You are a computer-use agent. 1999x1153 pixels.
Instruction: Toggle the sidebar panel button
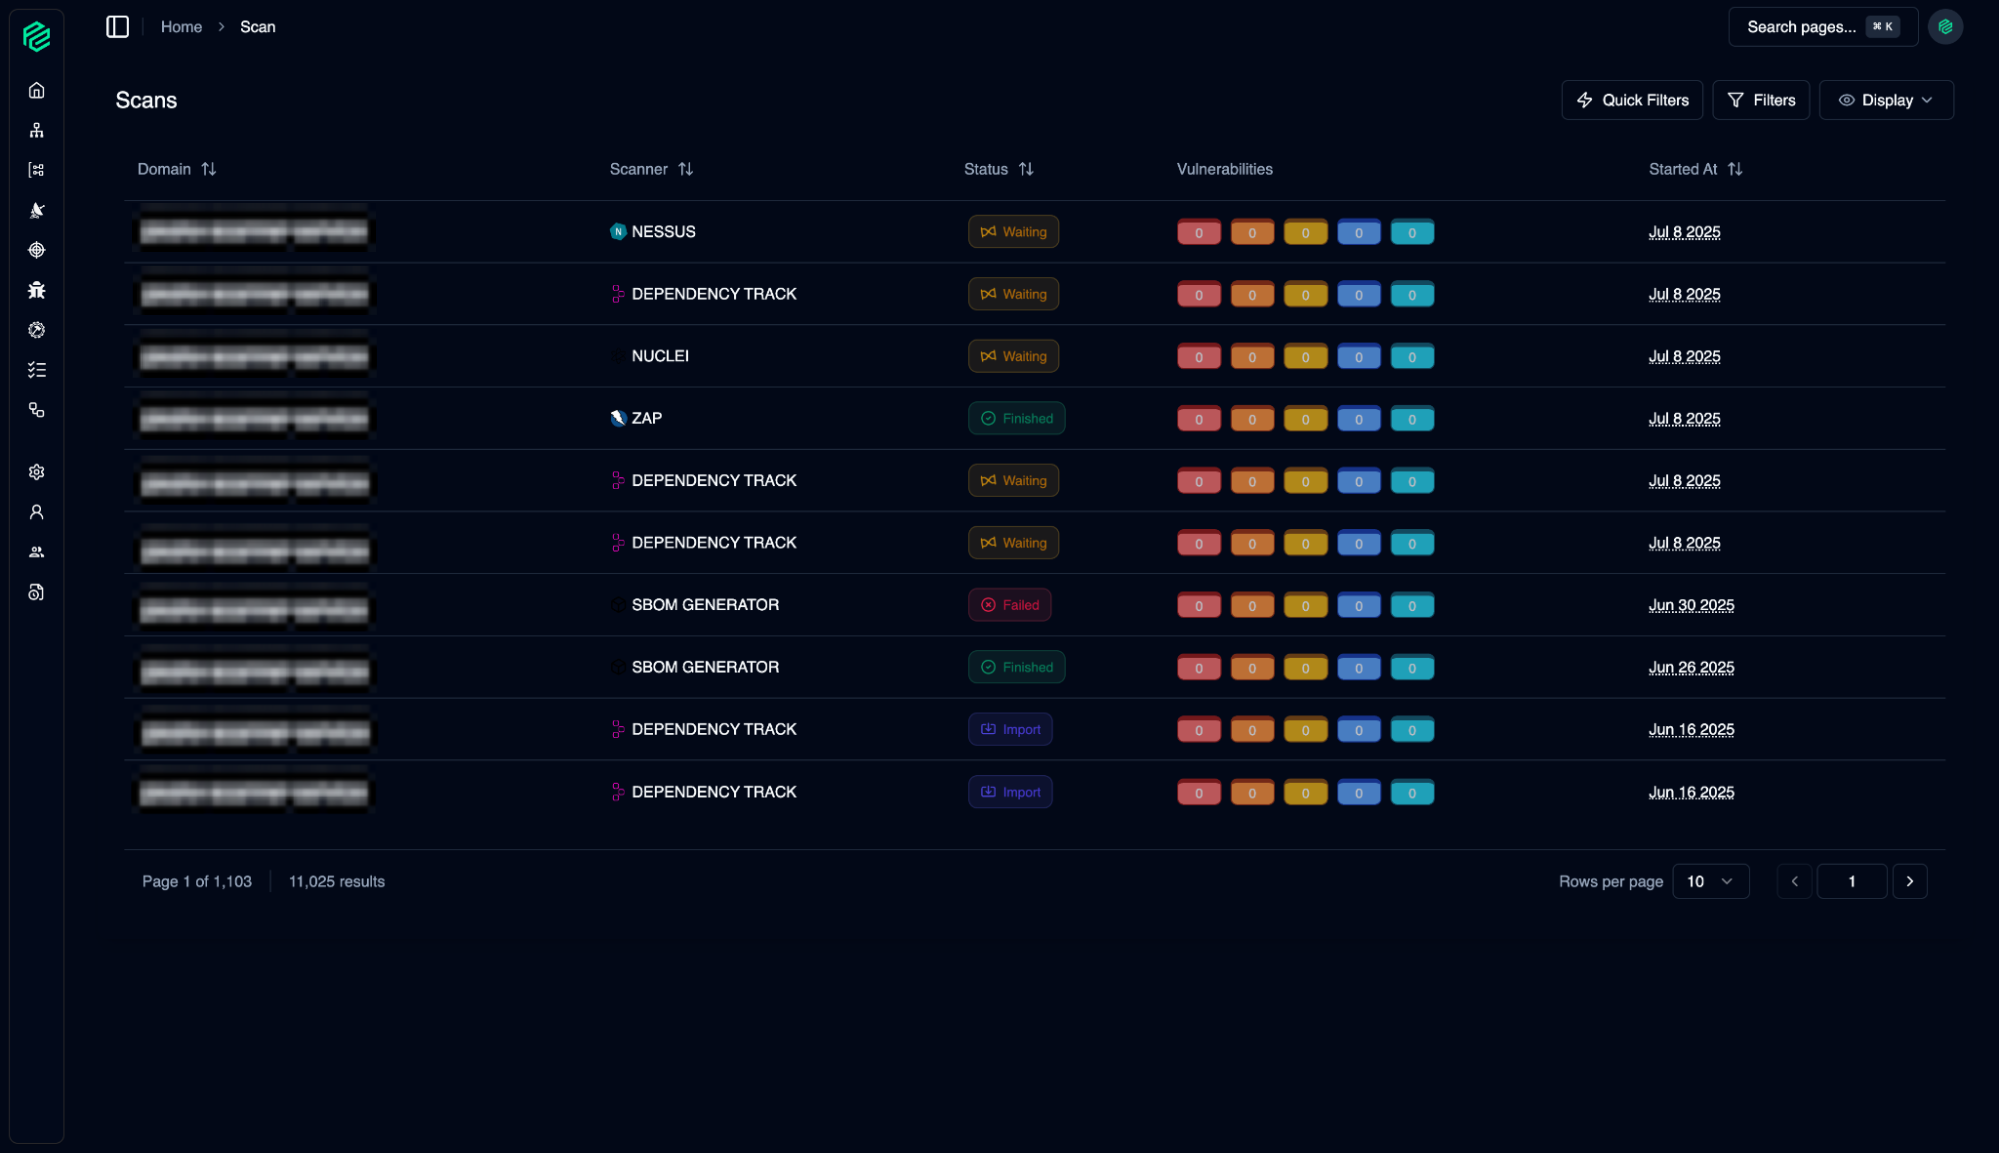tap(117, 27)
